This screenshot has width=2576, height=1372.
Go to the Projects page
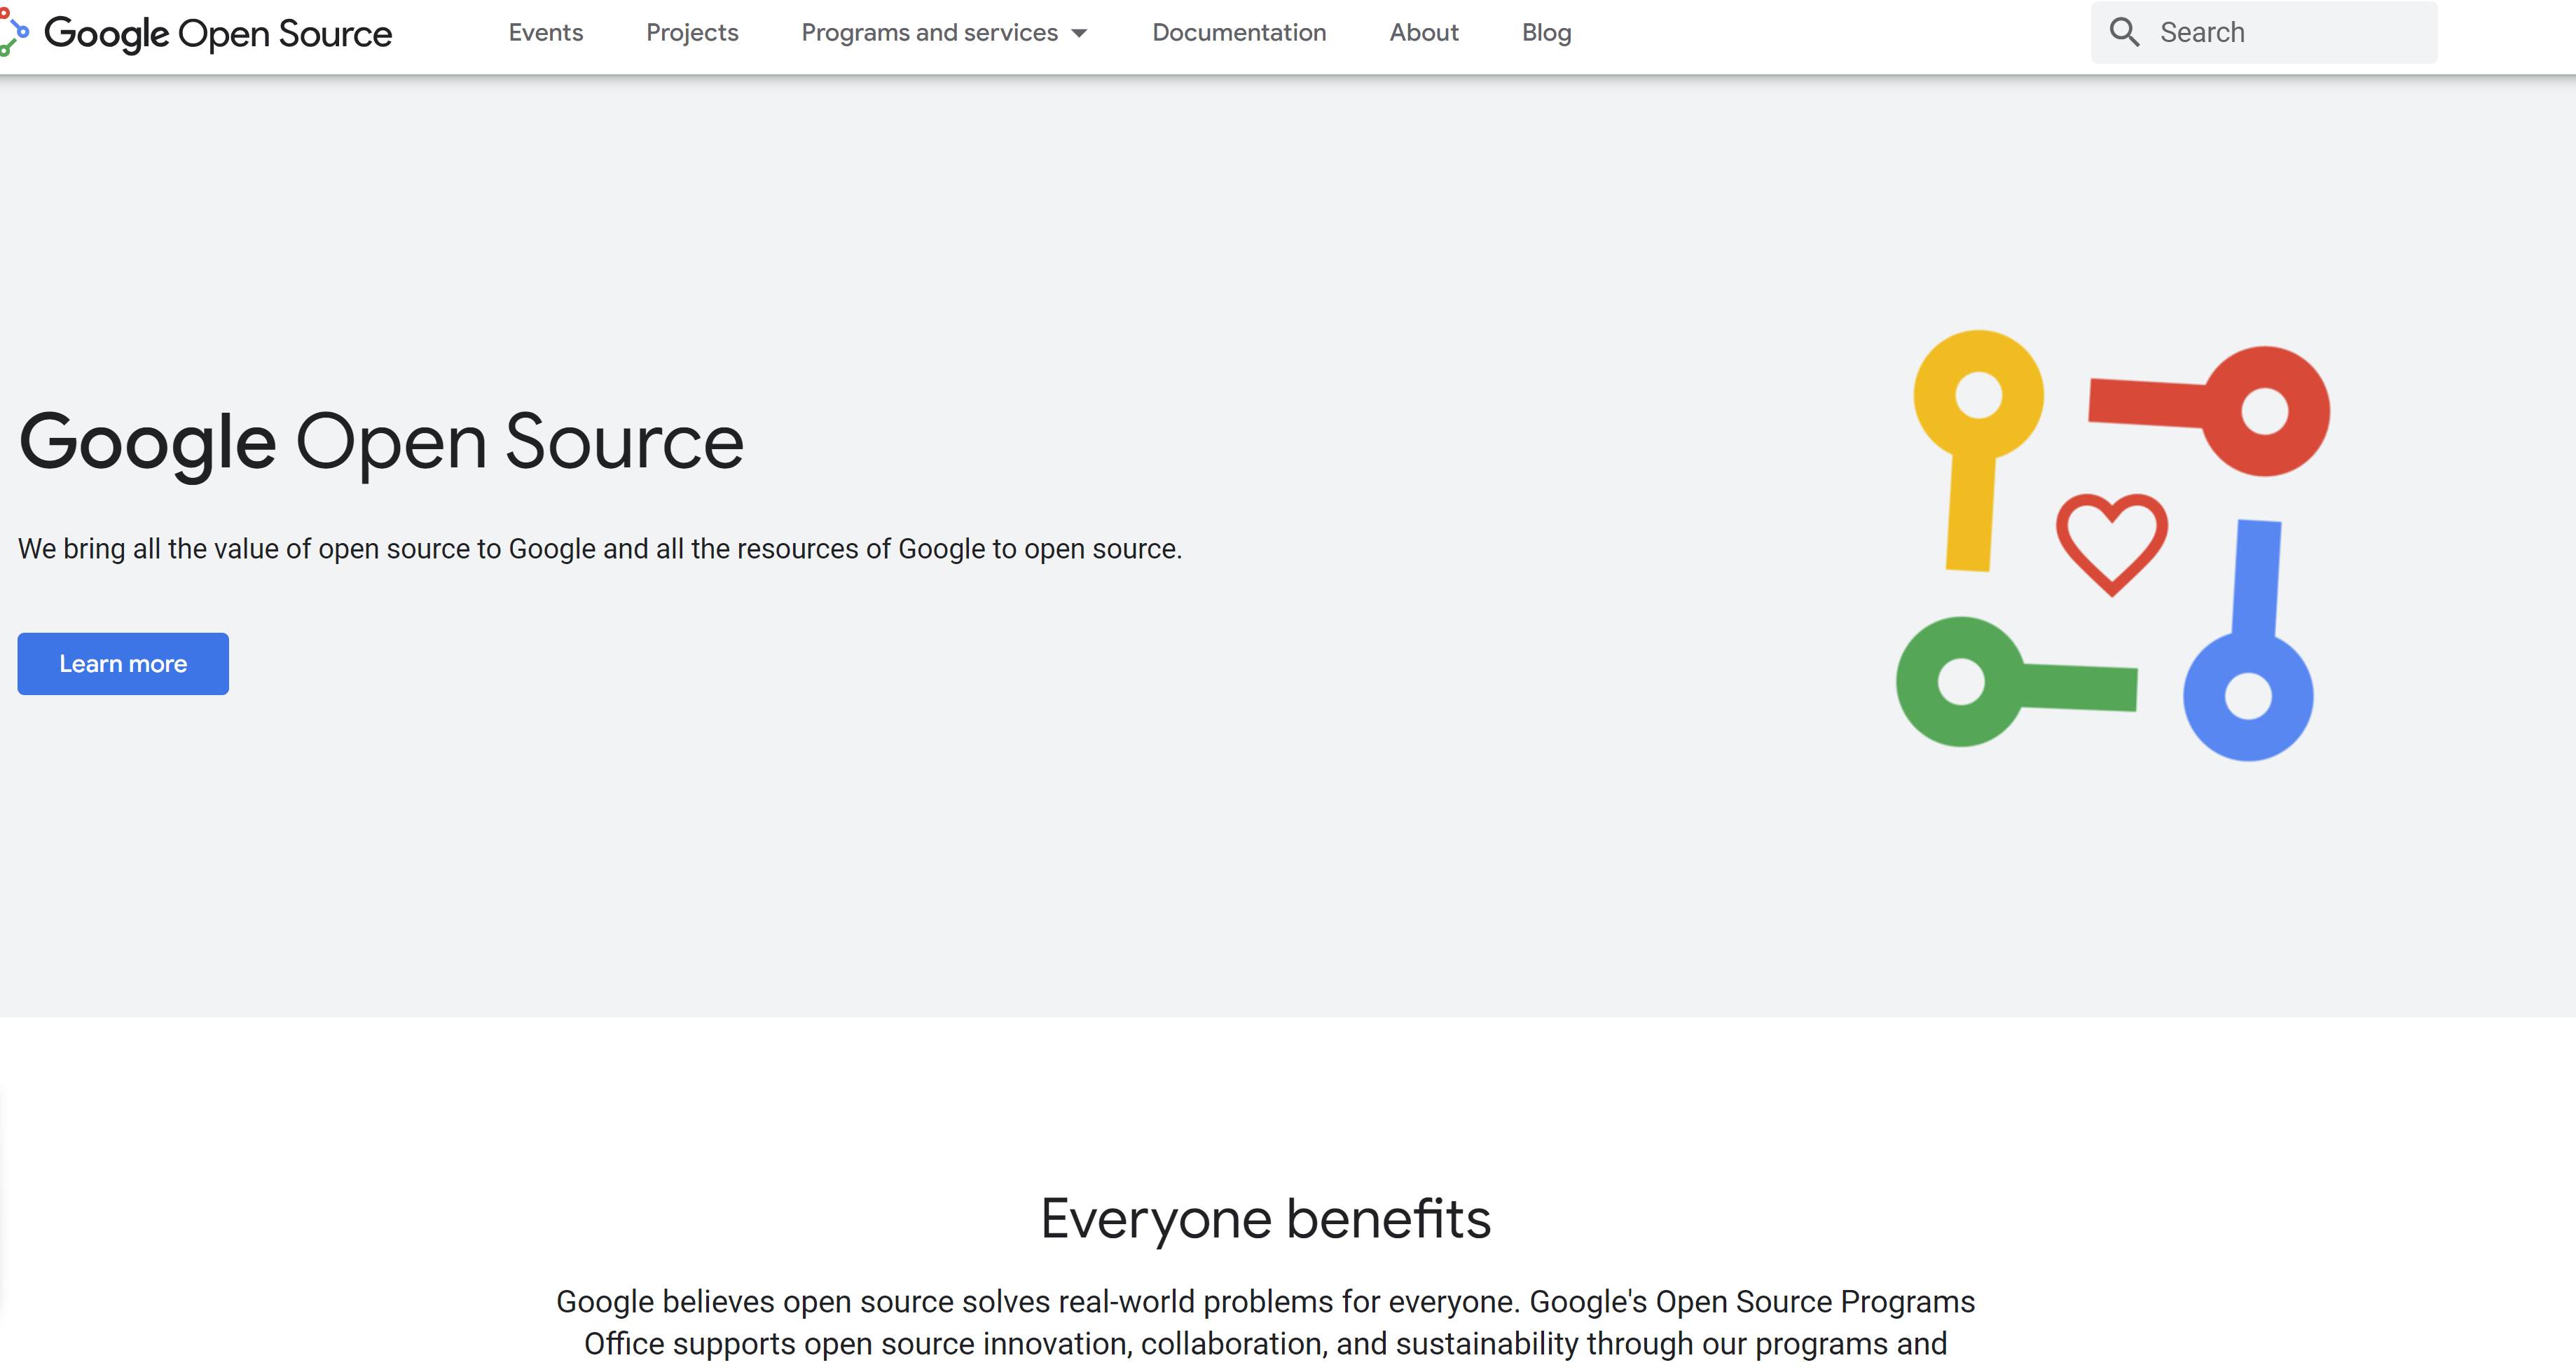(x=692, y=33)
